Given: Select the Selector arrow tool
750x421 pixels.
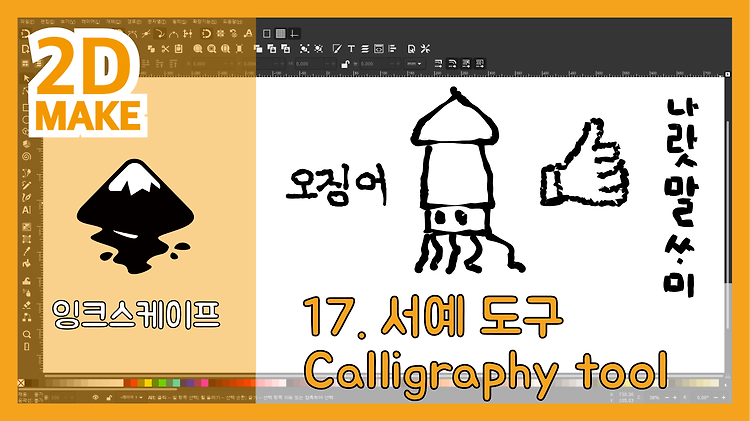Looking at the screenshot, I should click(26, 78).
